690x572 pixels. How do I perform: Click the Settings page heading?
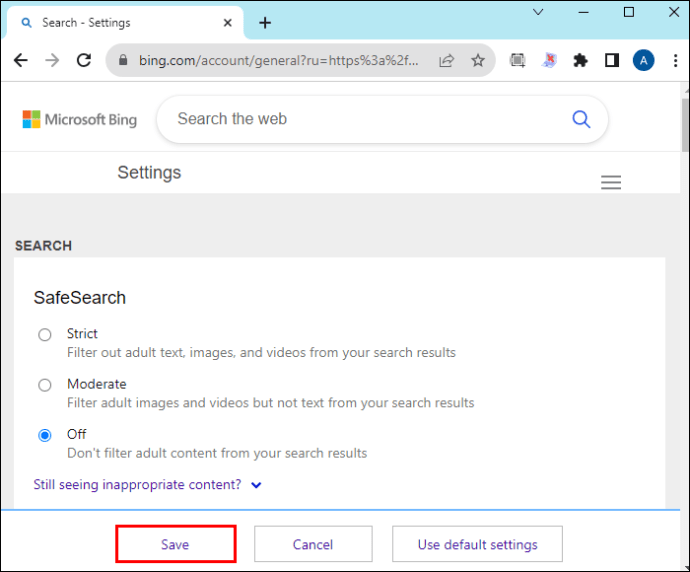pyautogui.click(x=149, y=172)
